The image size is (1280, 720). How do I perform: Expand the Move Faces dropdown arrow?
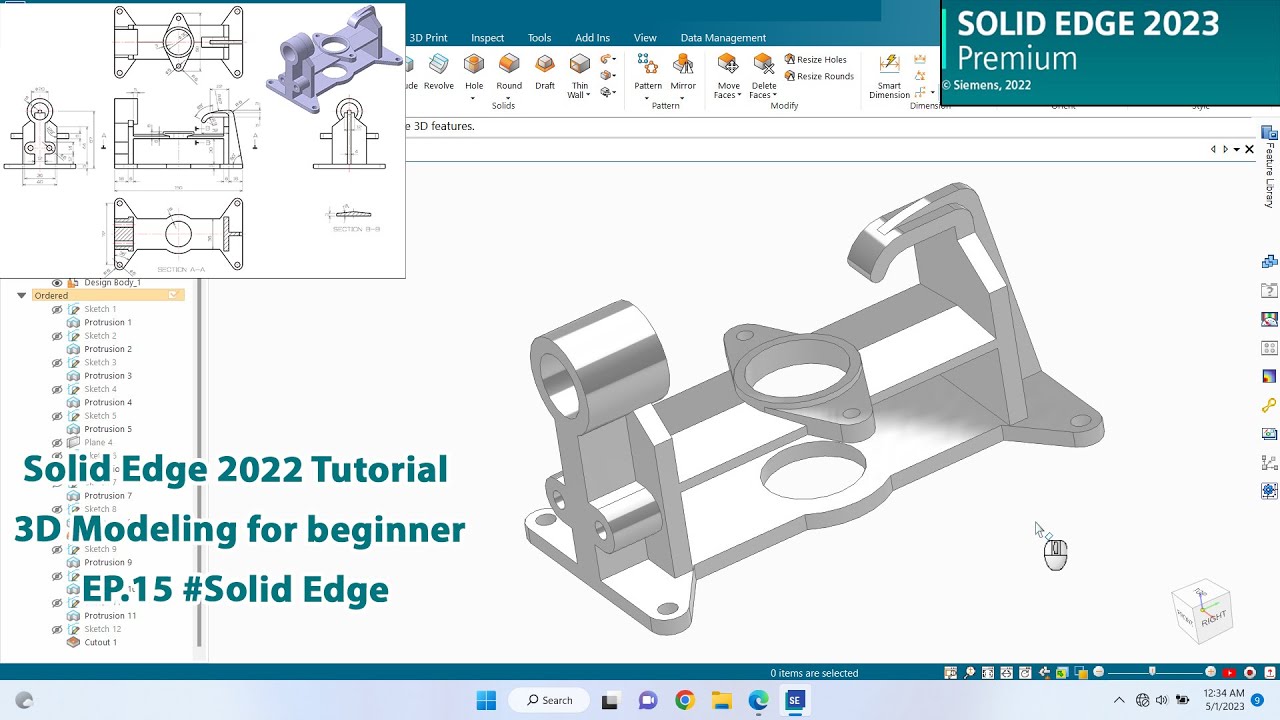point(739,96)
